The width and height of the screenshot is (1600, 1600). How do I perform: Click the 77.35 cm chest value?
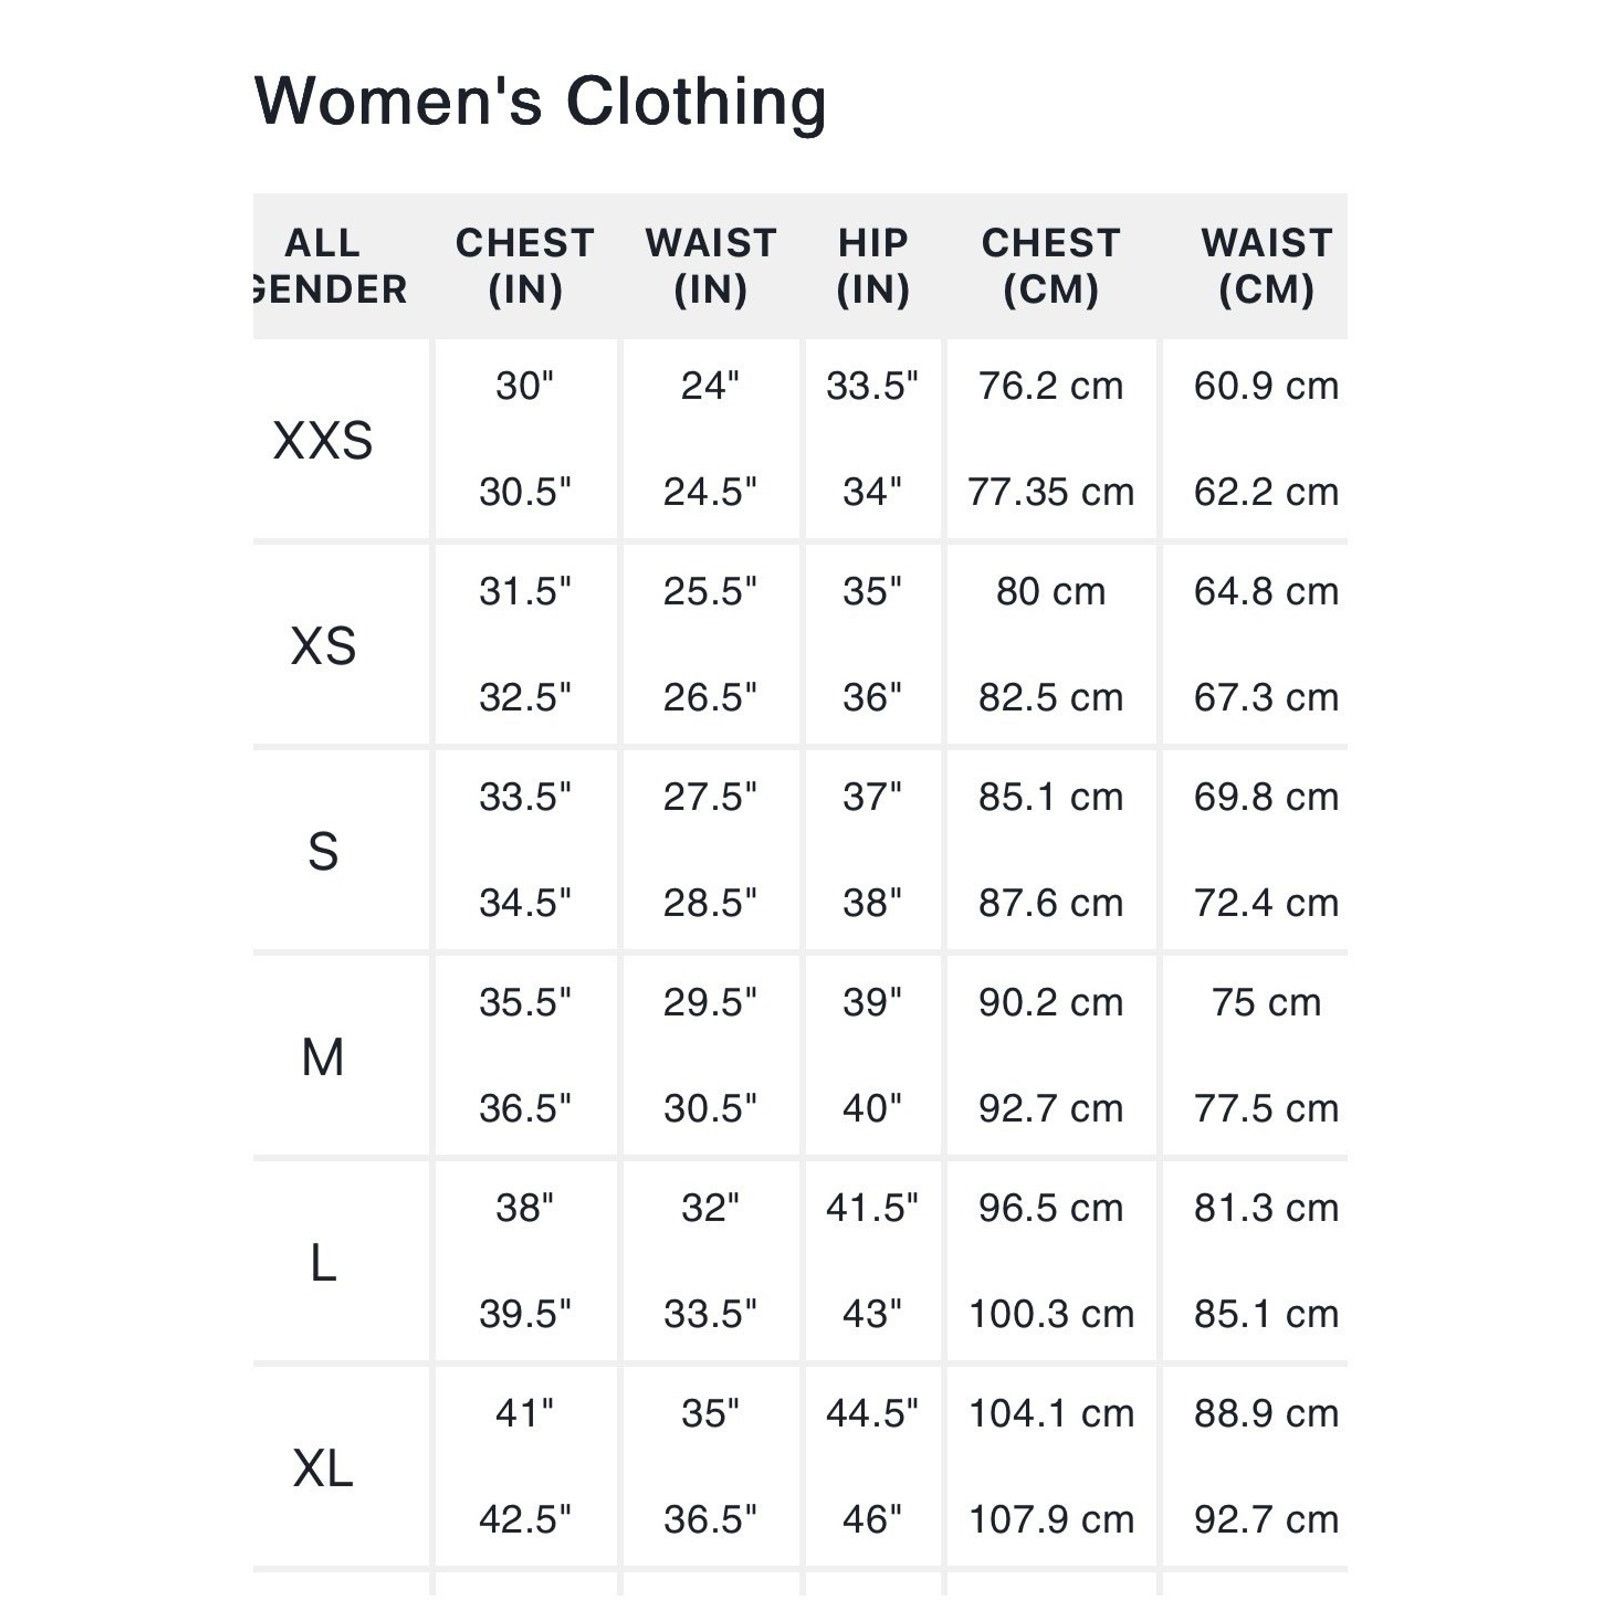pyautogui.click(x=1051, y=492)
